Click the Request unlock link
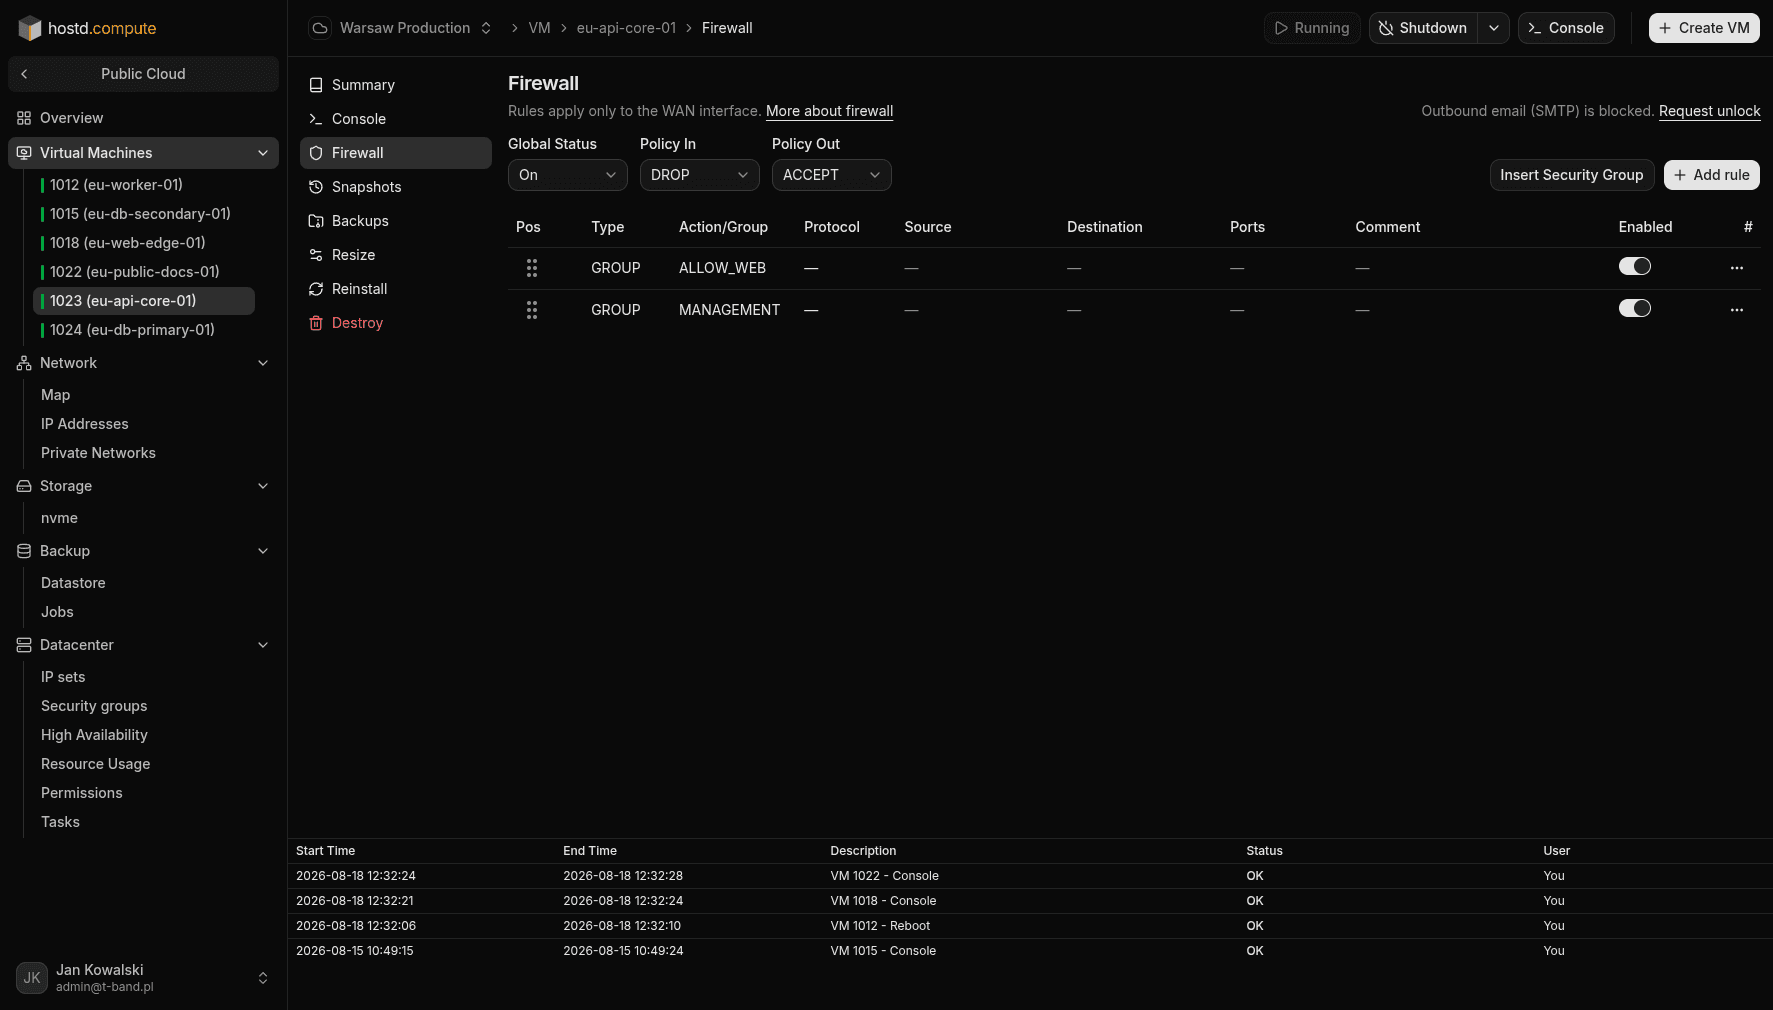This screenshot has width=1773, height=1010. pos(1710,111)
